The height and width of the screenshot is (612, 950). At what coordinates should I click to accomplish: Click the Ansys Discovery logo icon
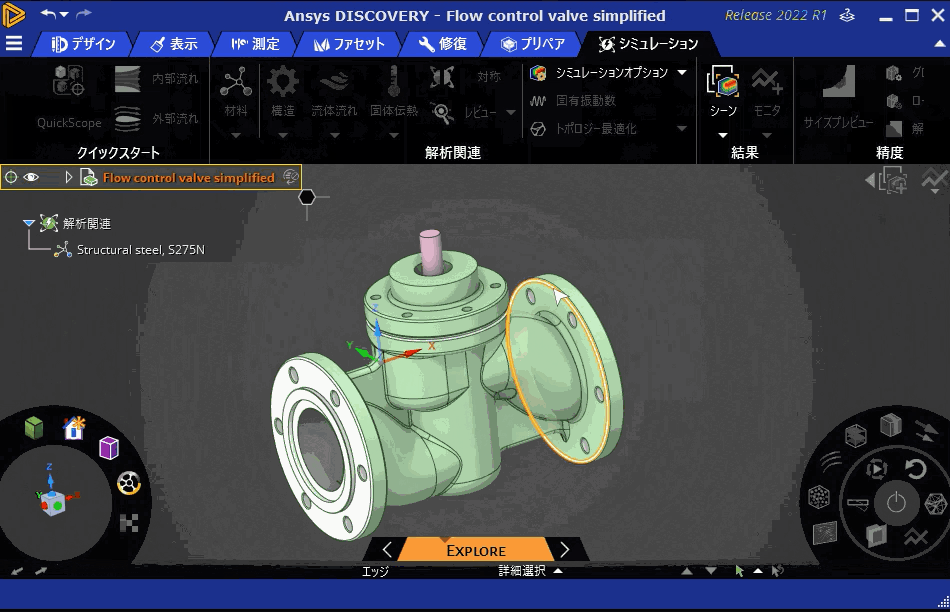coord(13,15)
